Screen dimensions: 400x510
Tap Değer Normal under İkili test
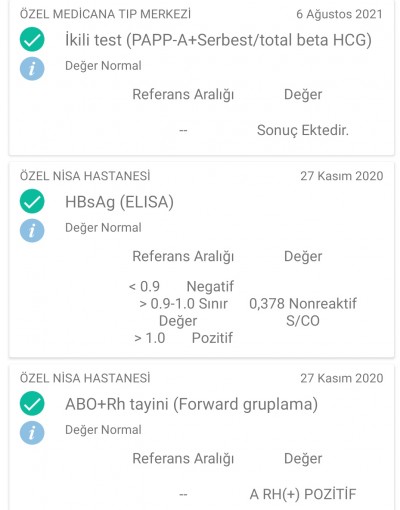coord(103,66)
